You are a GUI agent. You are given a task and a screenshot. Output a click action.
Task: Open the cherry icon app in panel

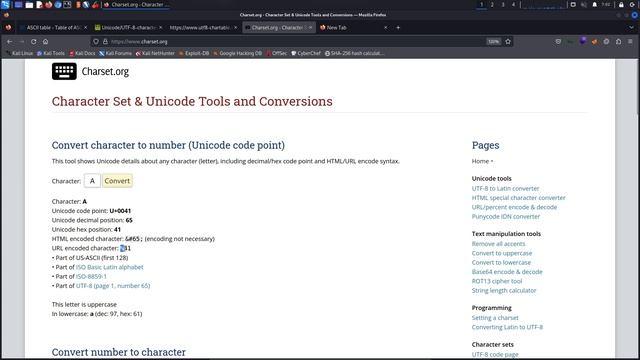click(x=96, y=5)
